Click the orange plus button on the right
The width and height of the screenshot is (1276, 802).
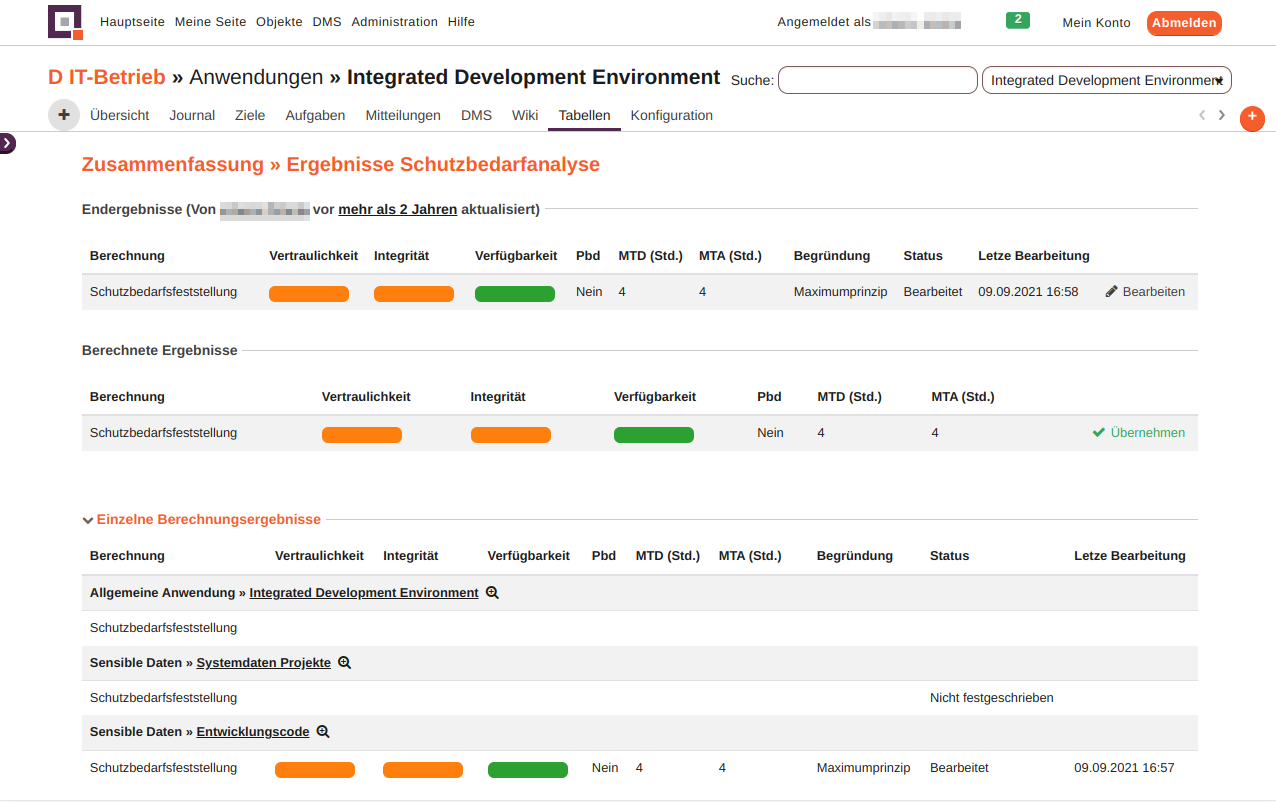(x=1252, y=118)
